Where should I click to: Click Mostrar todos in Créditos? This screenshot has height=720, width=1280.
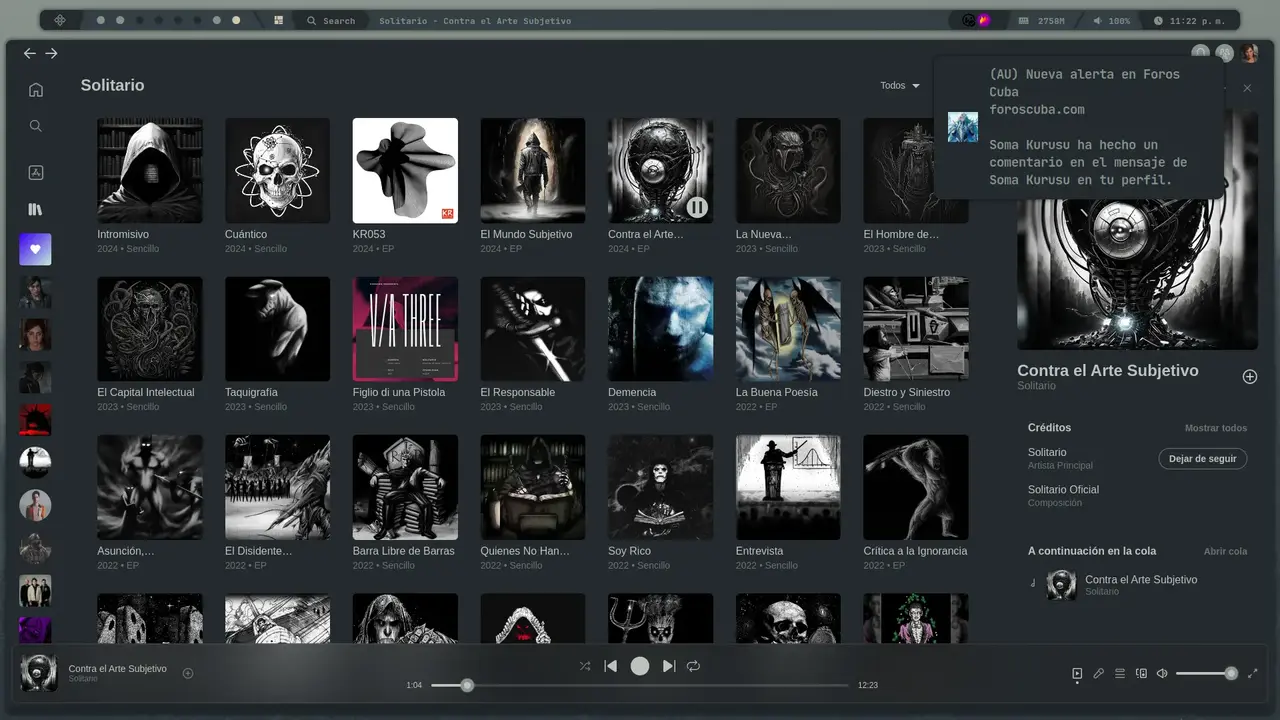(x=1216, y=428)
